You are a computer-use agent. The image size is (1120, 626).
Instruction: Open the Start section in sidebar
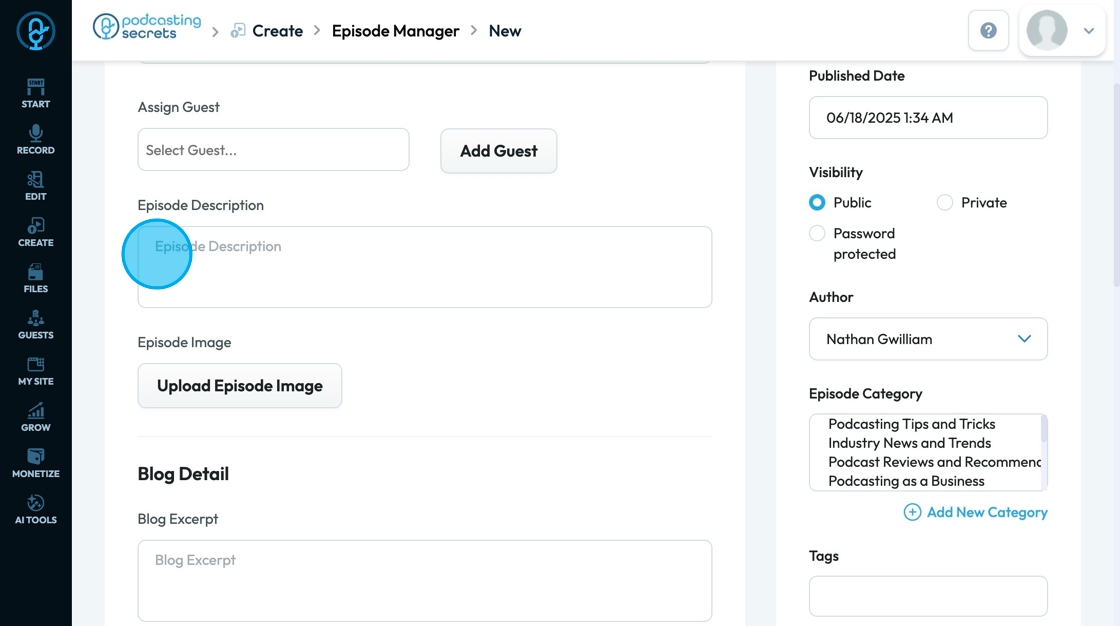click(x=35, y=93)
